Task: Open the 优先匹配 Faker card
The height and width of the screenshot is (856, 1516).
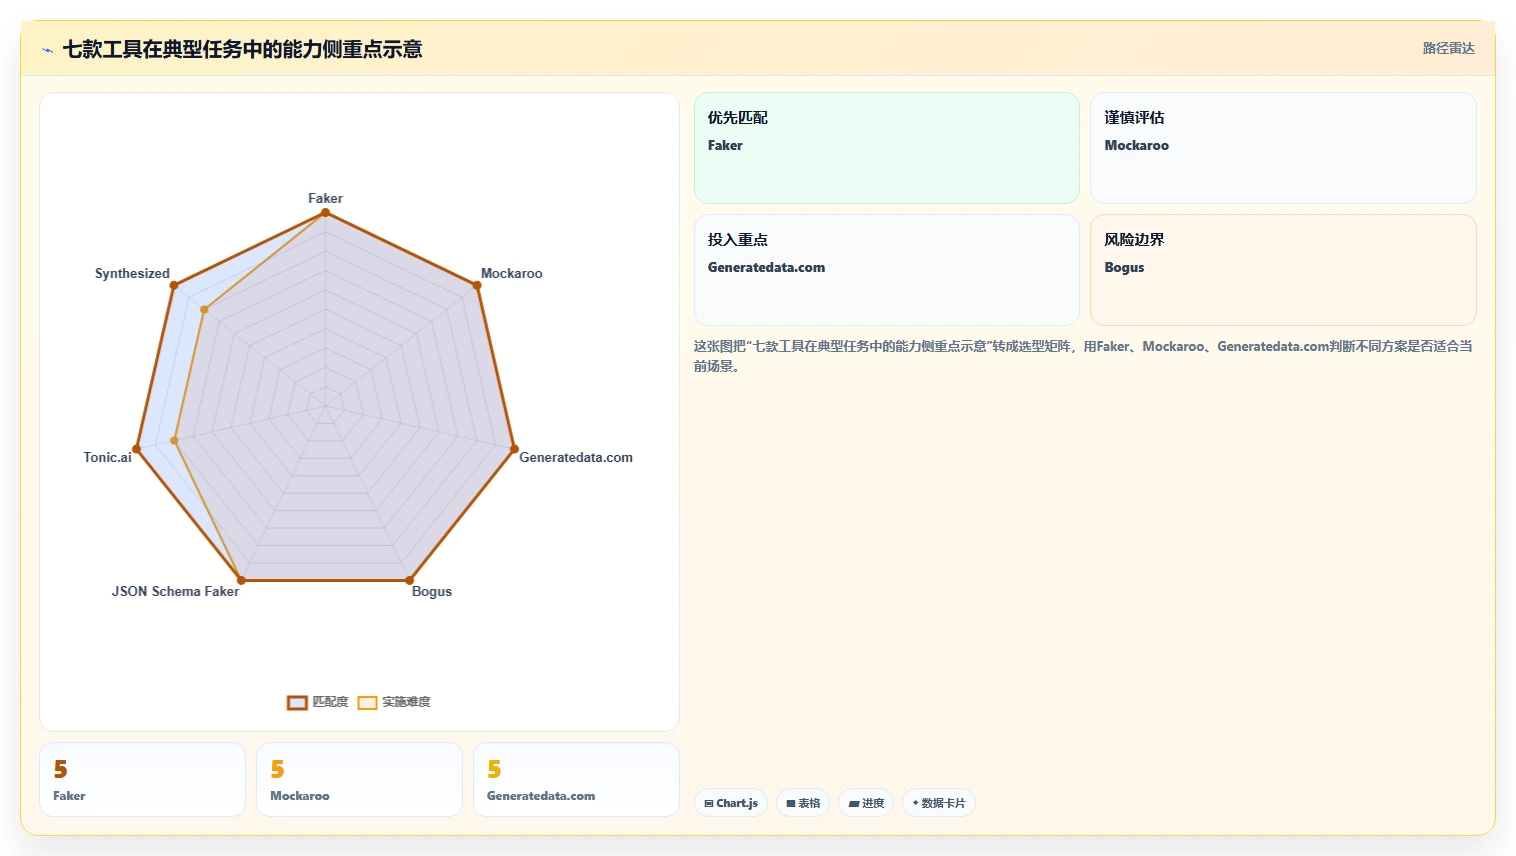Action: [887, 148]
